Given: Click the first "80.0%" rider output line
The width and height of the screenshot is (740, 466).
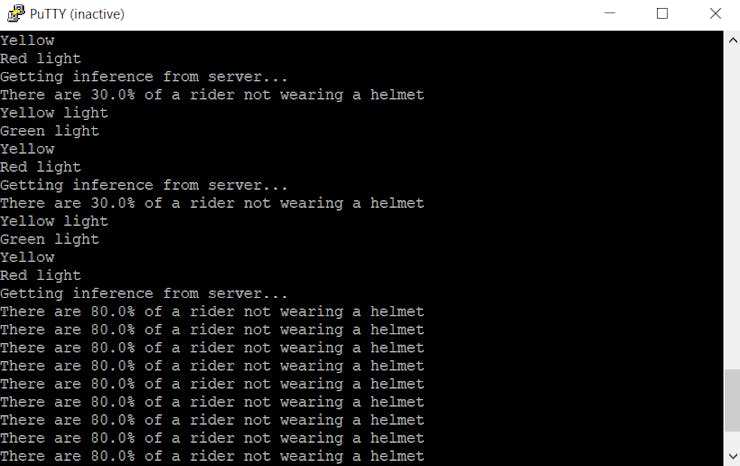Looking at the screenshot, I should point(212,312).
